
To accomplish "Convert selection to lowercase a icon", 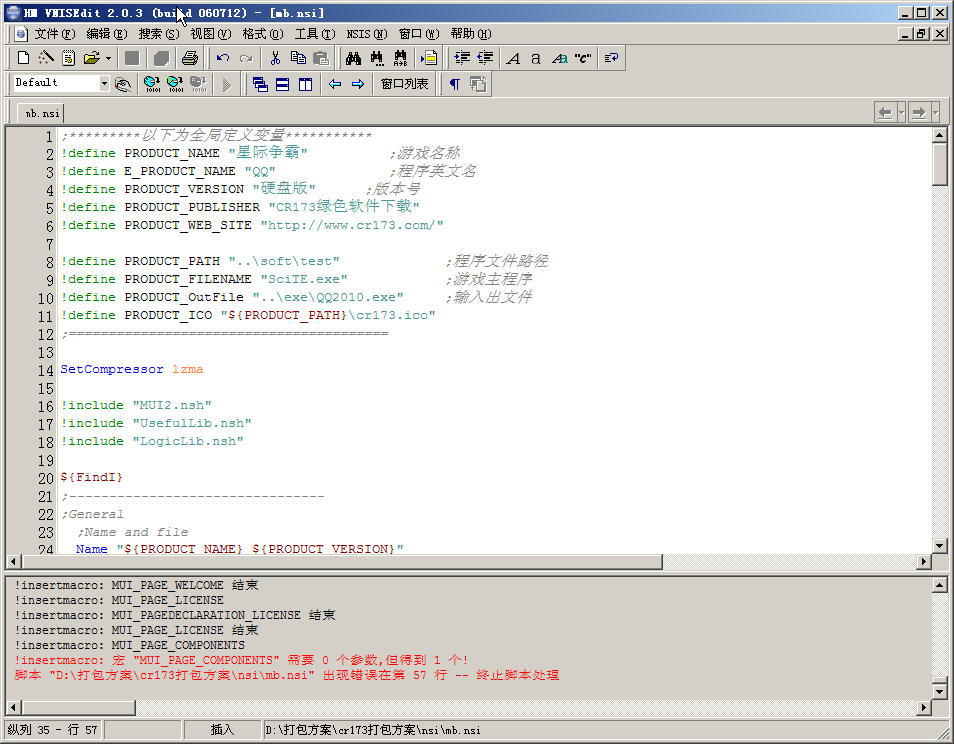I will point(535,58).
